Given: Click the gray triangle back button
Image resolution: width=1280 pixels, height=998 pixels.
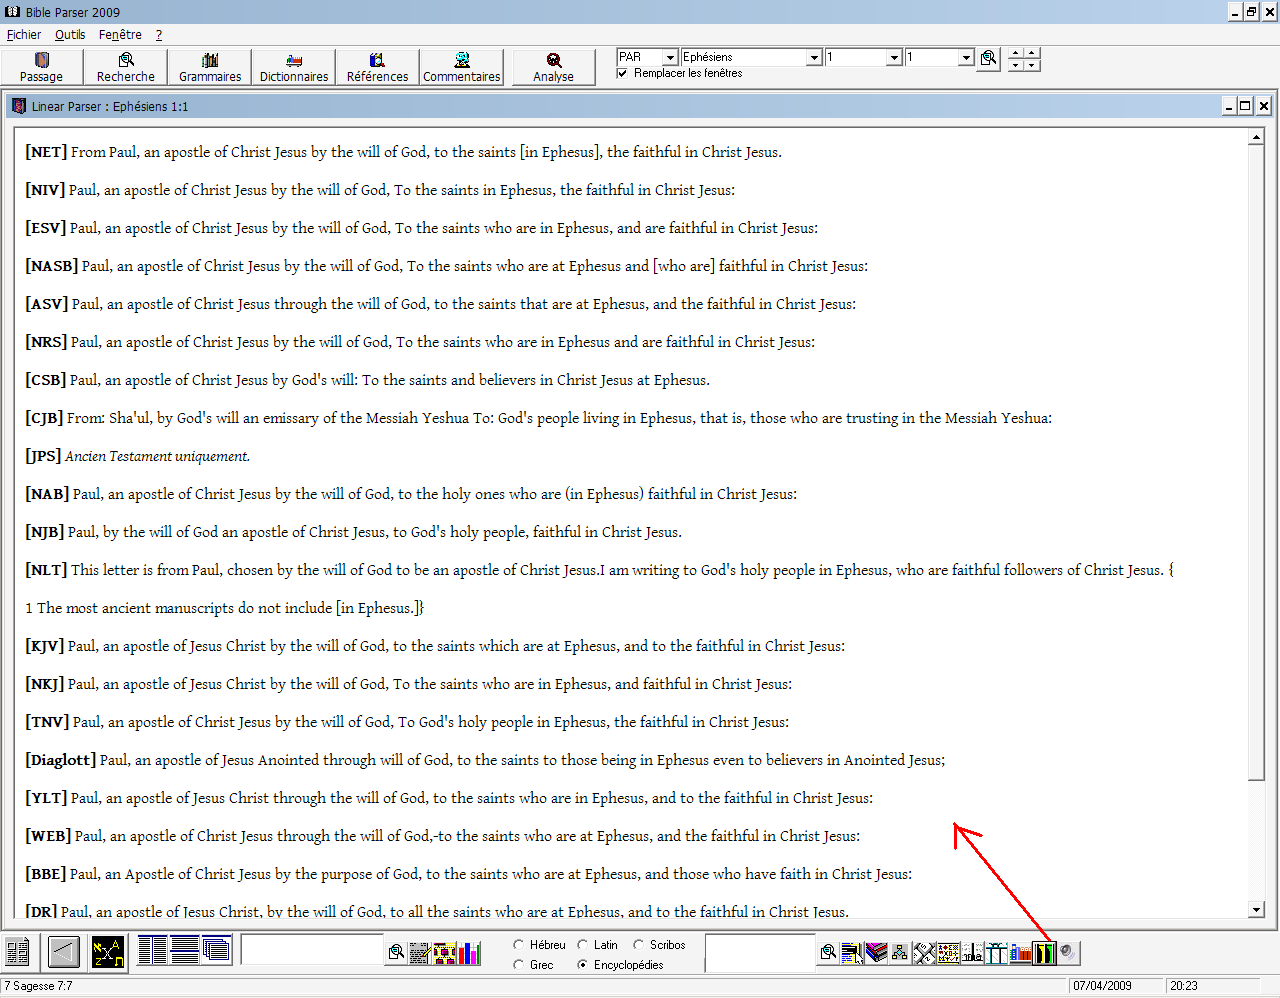Looking at the screenshot, I should point(63,951).
